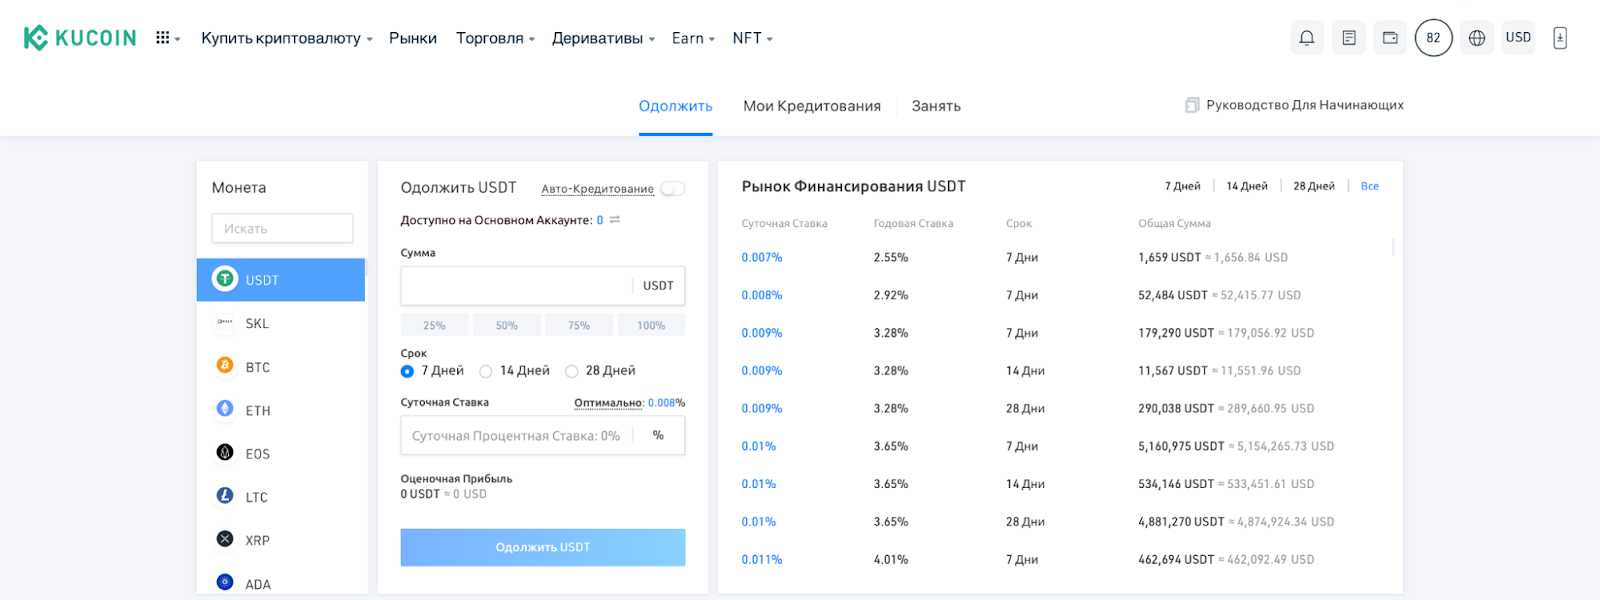Open Руководство Для Начинающих link
Screen dimensions: 1600x600
click(x=1304, y=105)
